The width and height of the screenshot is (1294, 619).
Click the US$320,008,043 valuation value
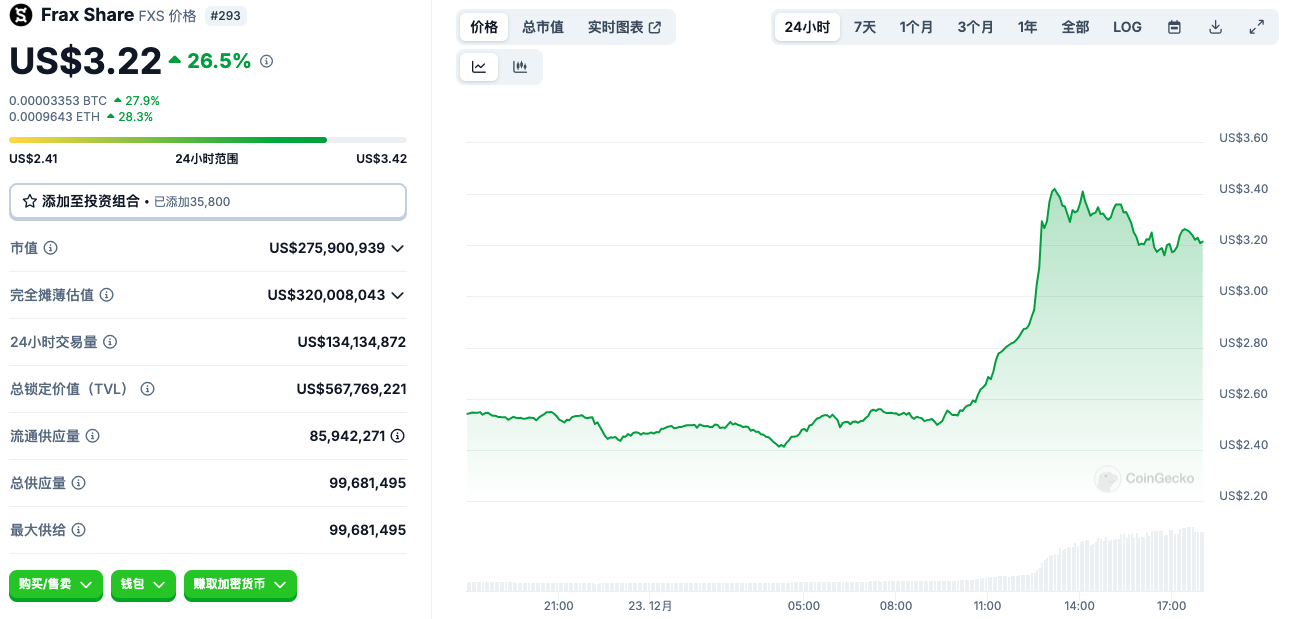pyautogui.click(x=326, y=295)
